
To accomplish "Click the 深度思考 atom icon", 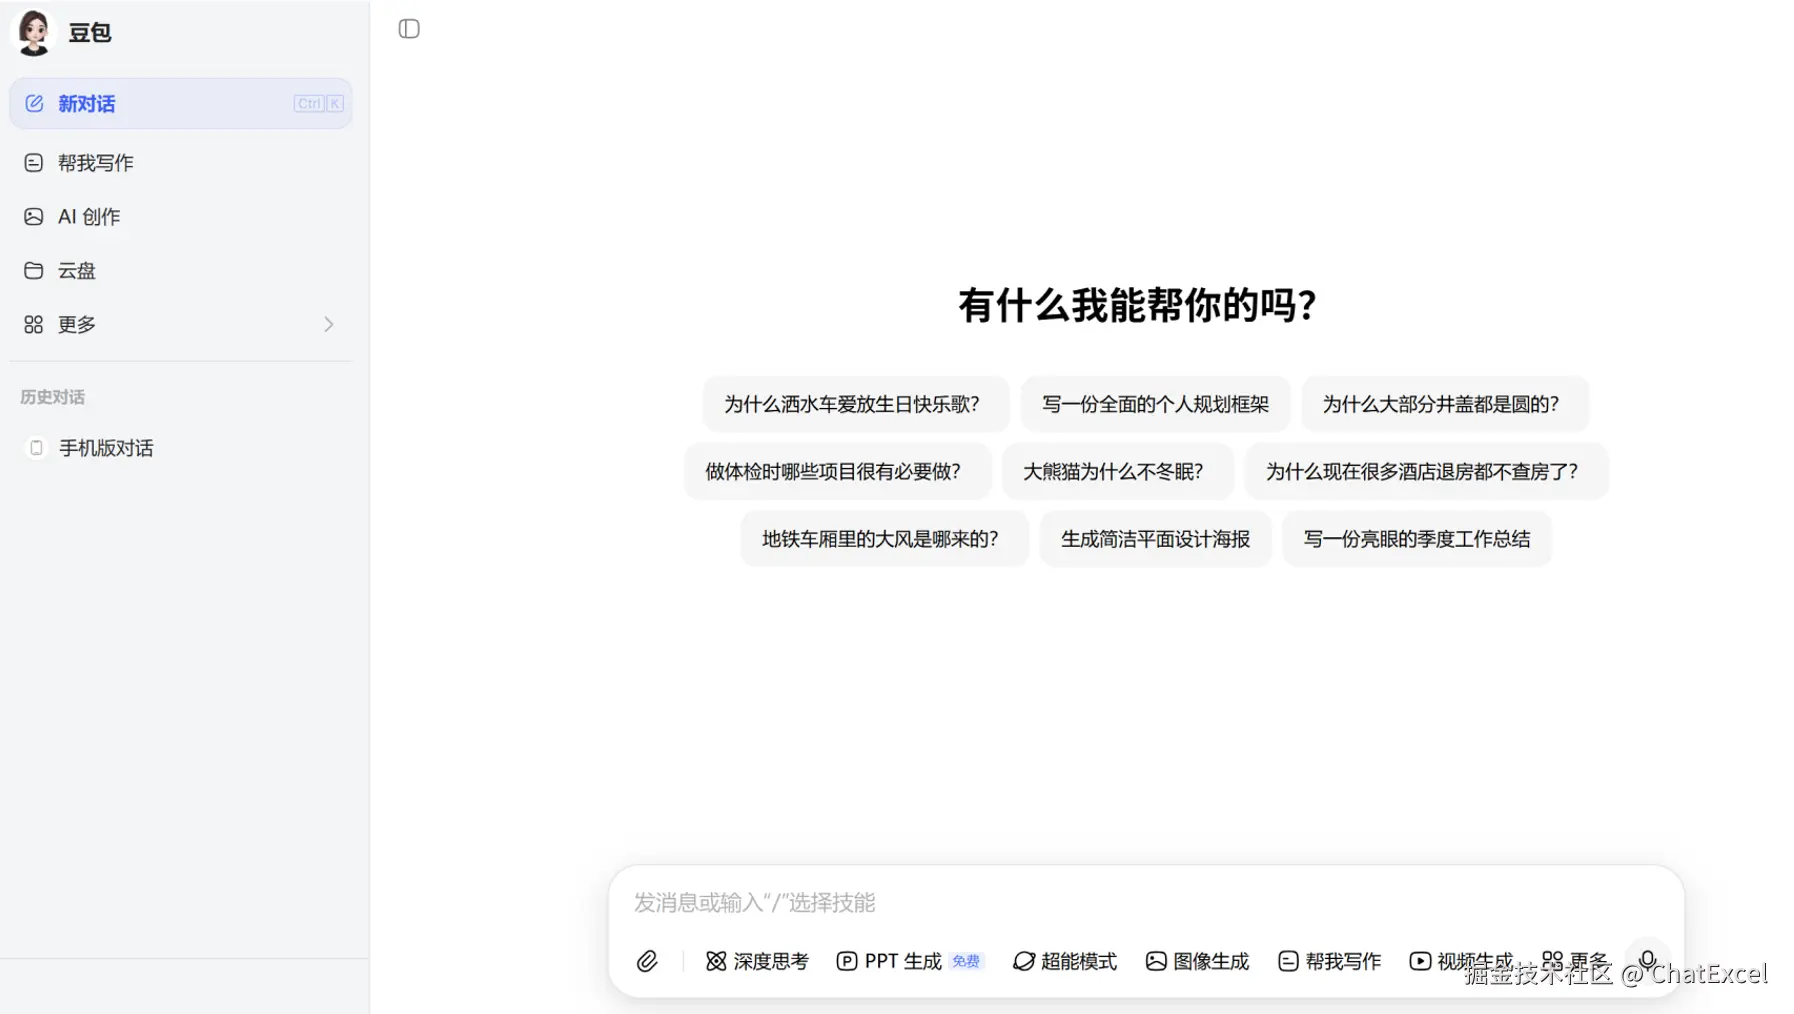I will [716, 961].
